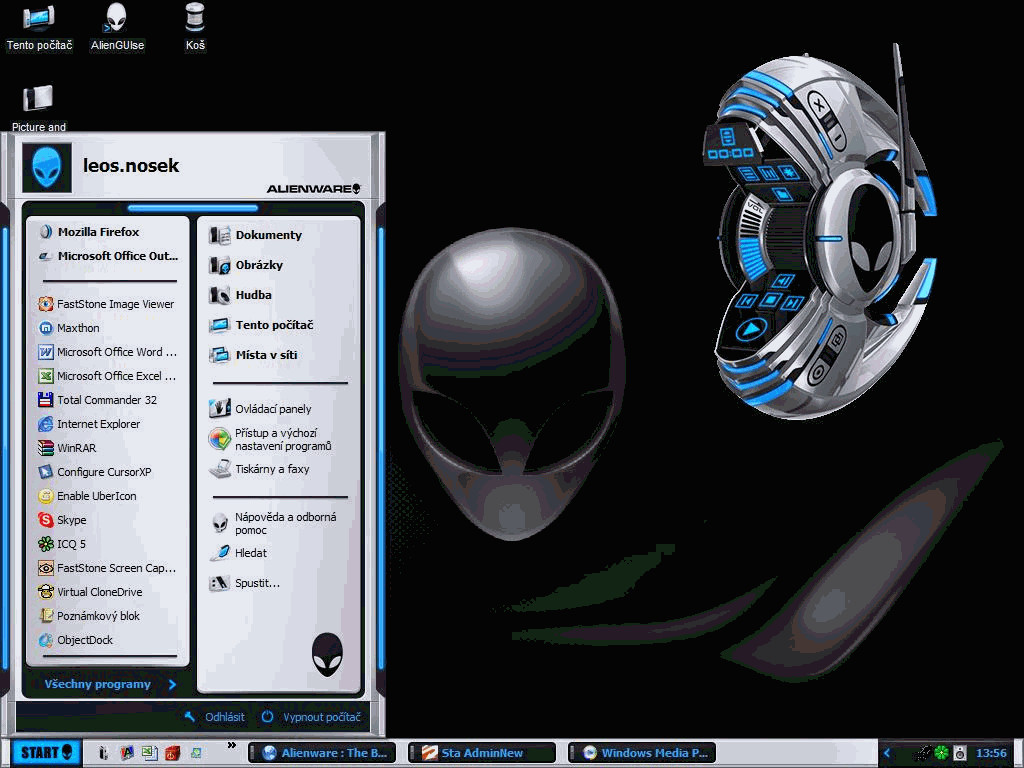Click Odhlásit to log off
The height and width of the screenshot is (768, 1024).
(214, 717)
